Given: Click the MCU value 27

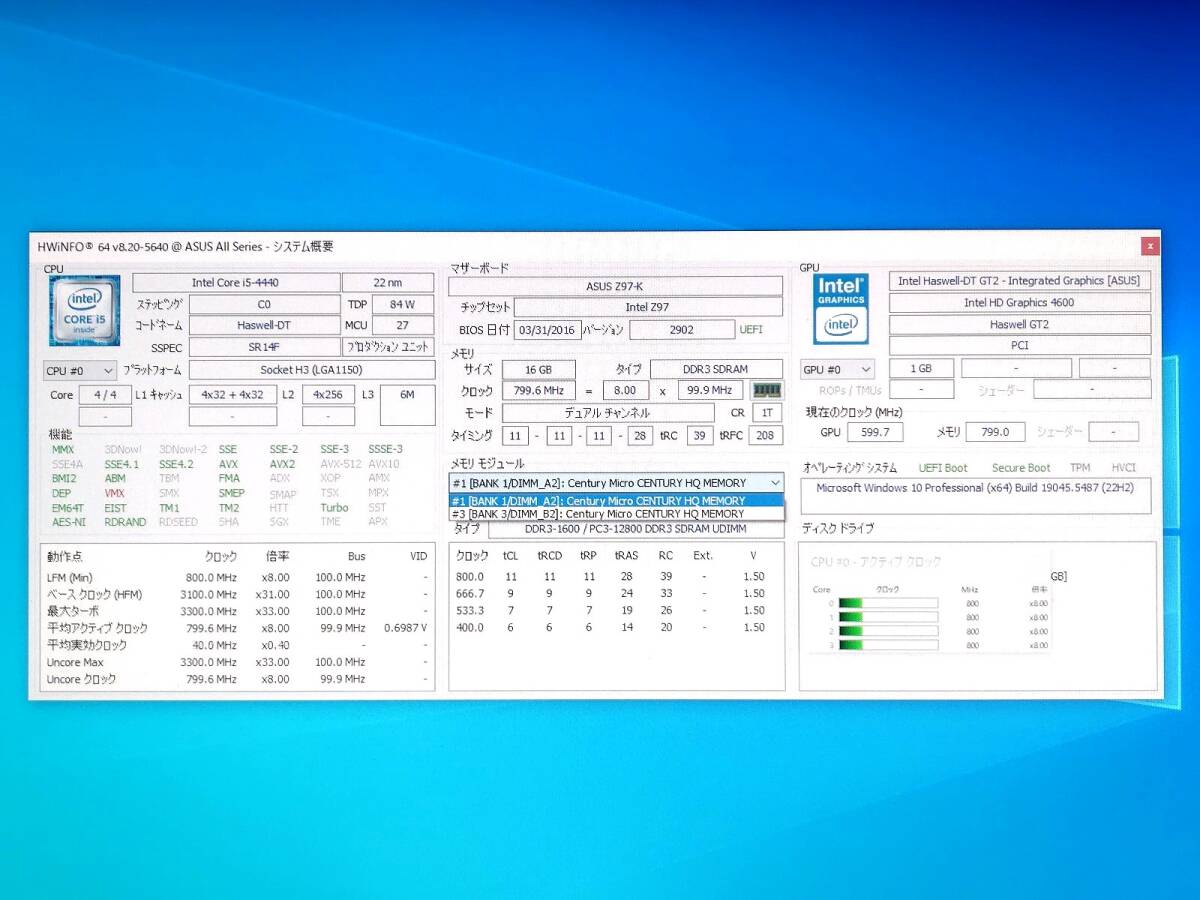Looking at the screenshot, I should (x=404, y=326).
